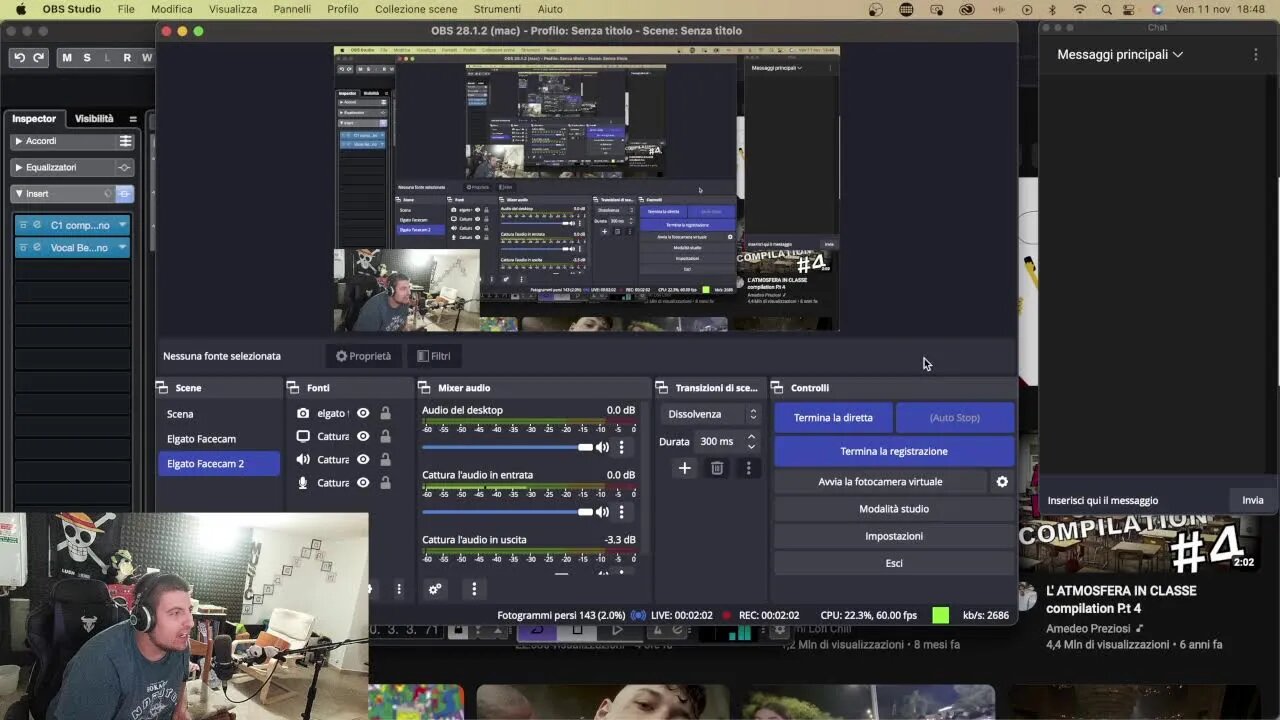Toggle Read R automation button
The width and height of the screenshot is (1280, 720).
127,58
